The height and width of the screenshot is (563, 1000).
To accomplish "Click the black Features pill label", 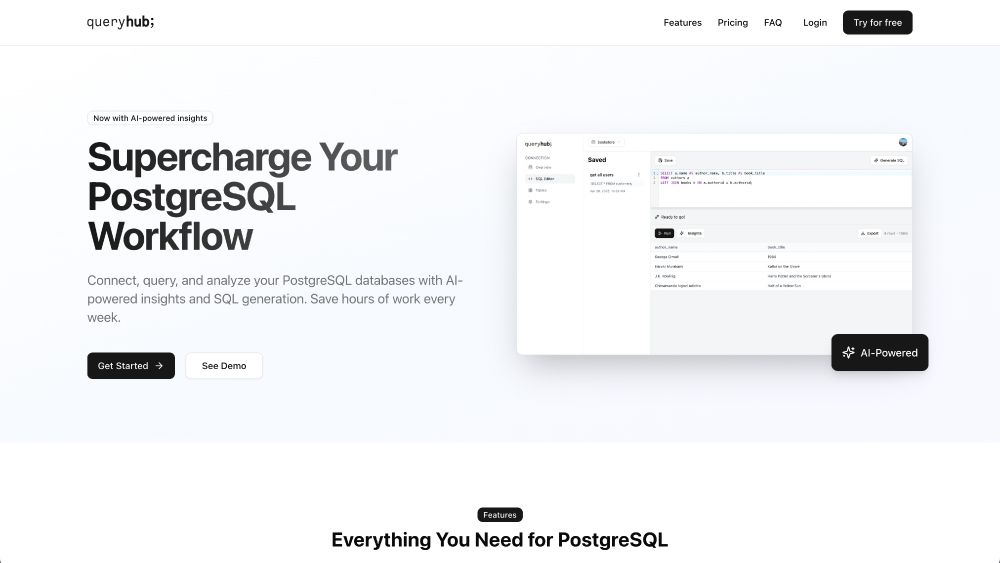I will pos(500,515).
